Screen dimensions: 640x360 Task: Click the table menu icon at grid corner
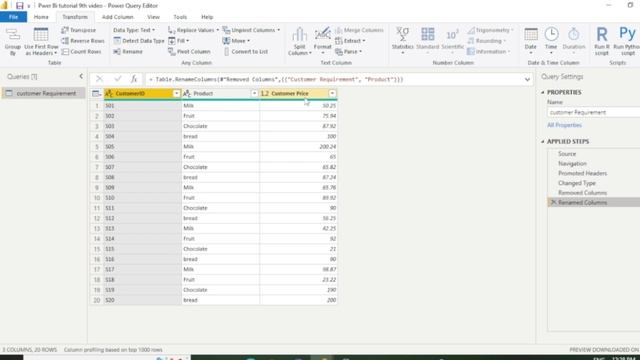coord(96,93)
